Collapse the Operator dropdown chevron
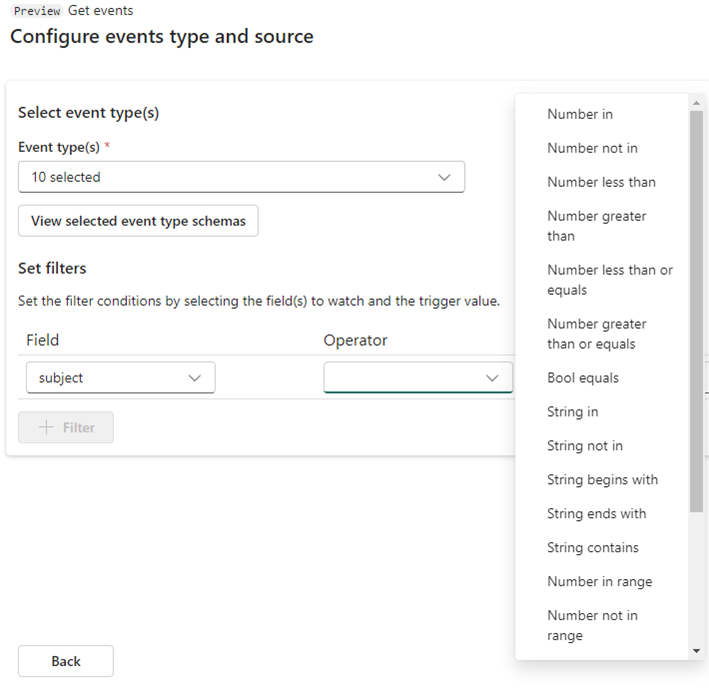 coord(492,378)
